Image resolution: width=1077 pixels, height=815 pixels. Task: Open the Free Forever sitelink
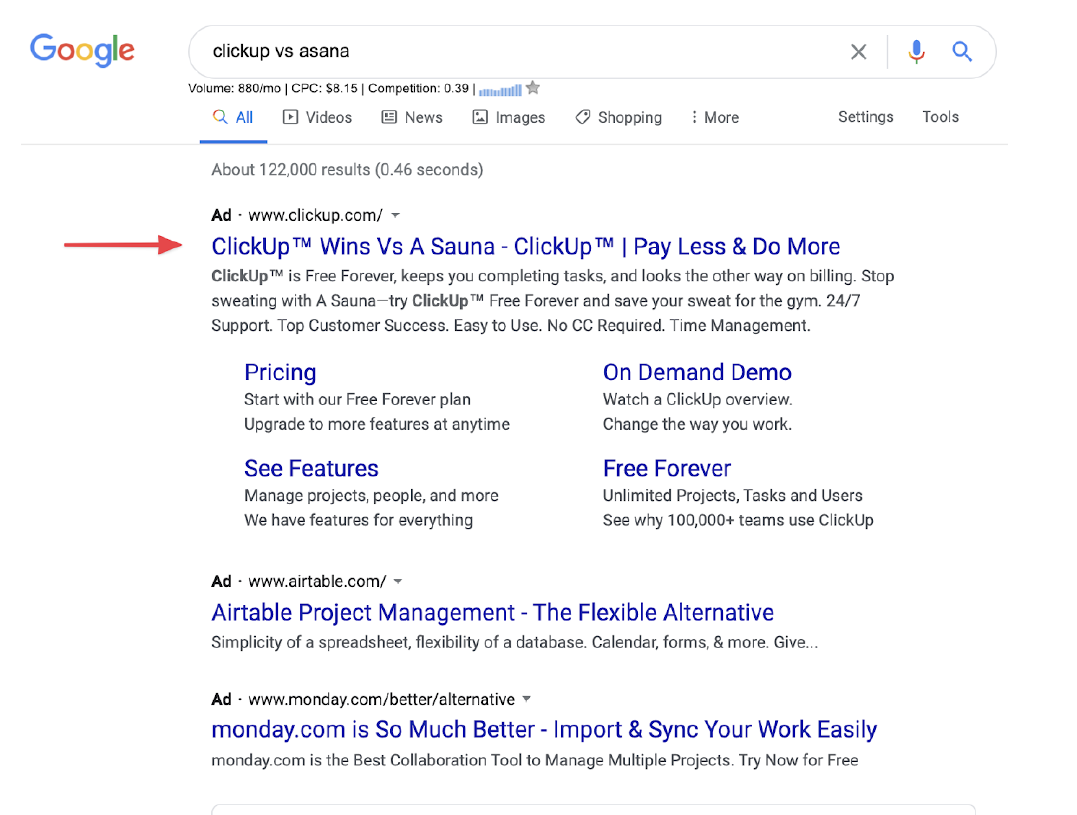click(667, 468)
